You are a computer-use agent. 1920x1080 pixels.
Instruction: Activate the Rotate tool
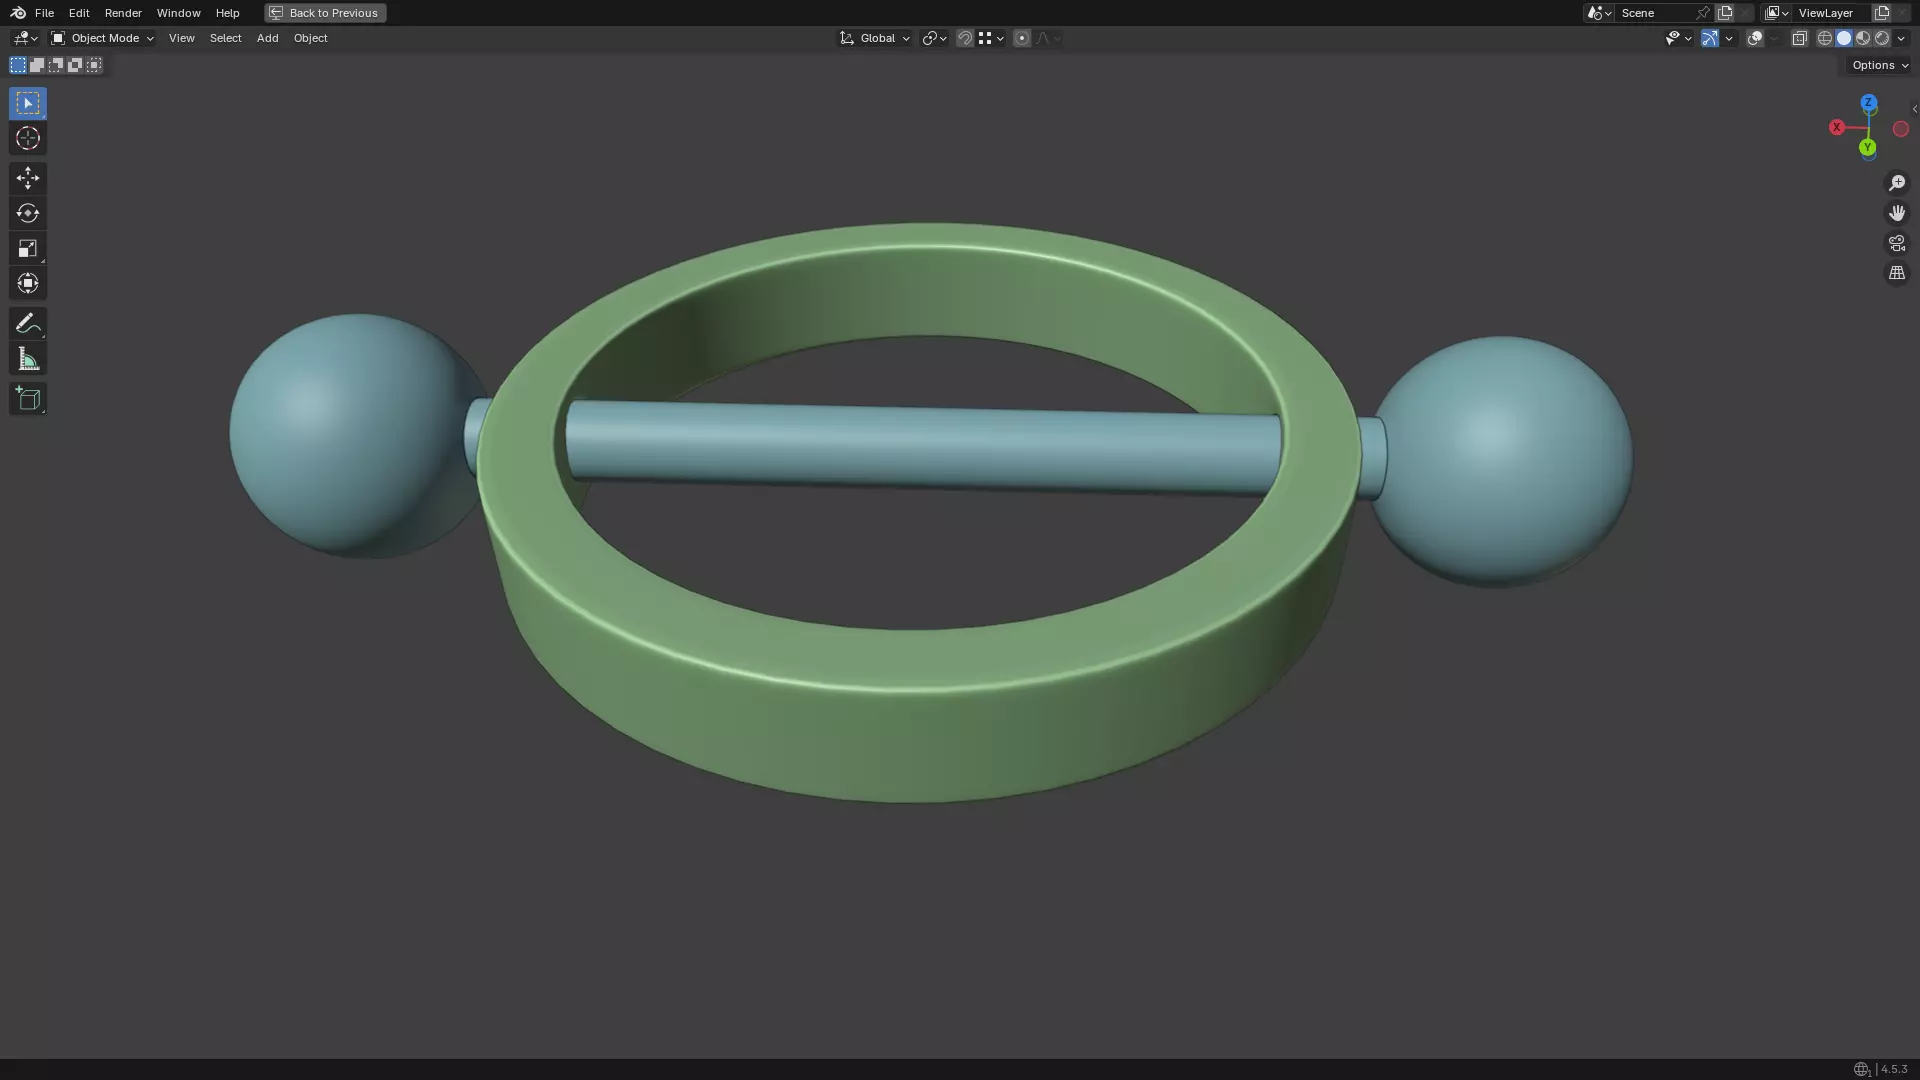28,213
